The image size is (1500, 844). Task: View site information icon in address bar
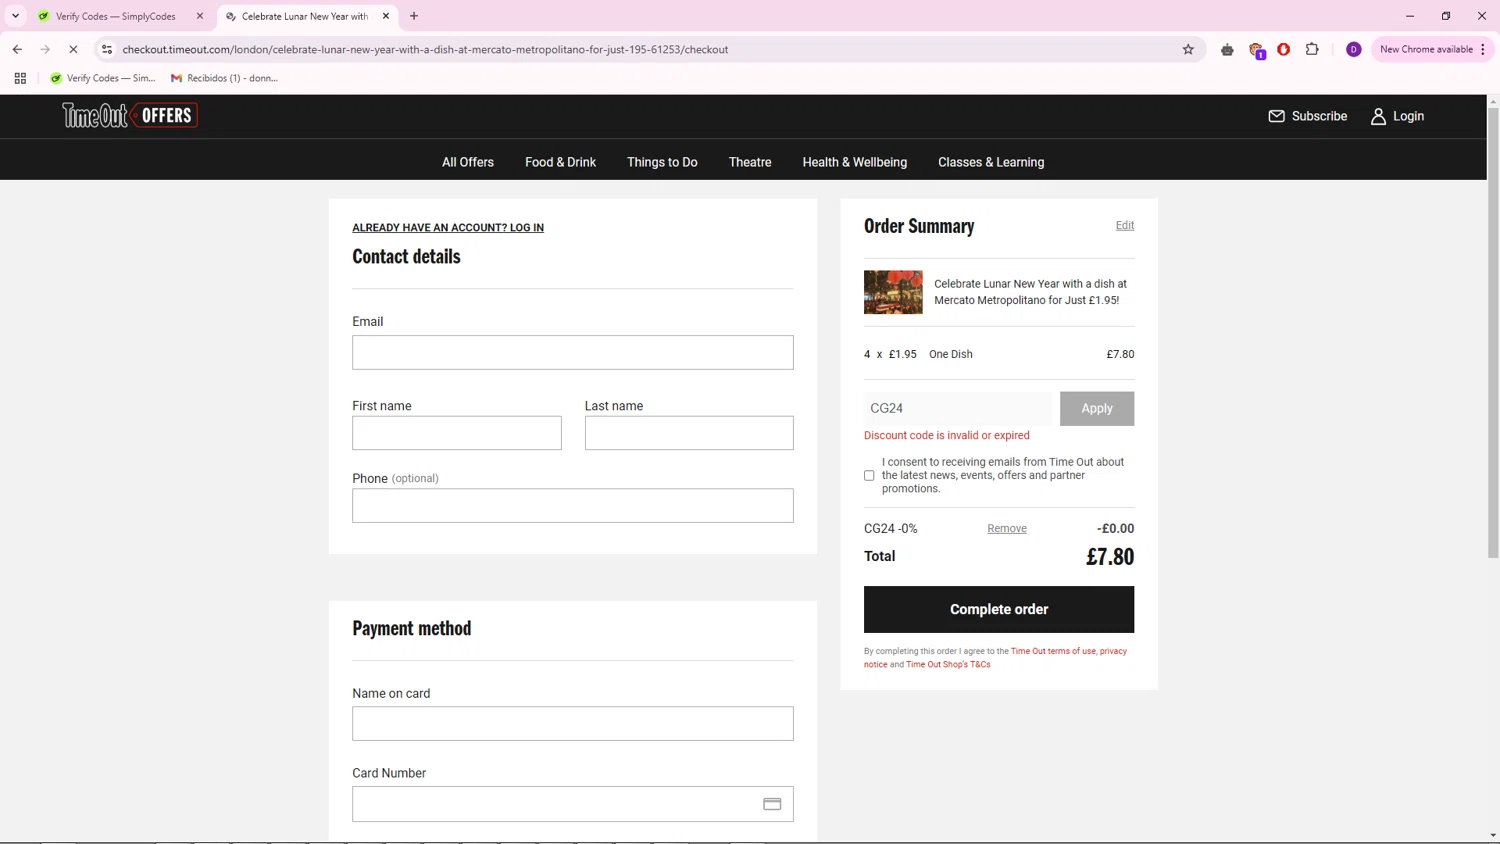point(107,49)
